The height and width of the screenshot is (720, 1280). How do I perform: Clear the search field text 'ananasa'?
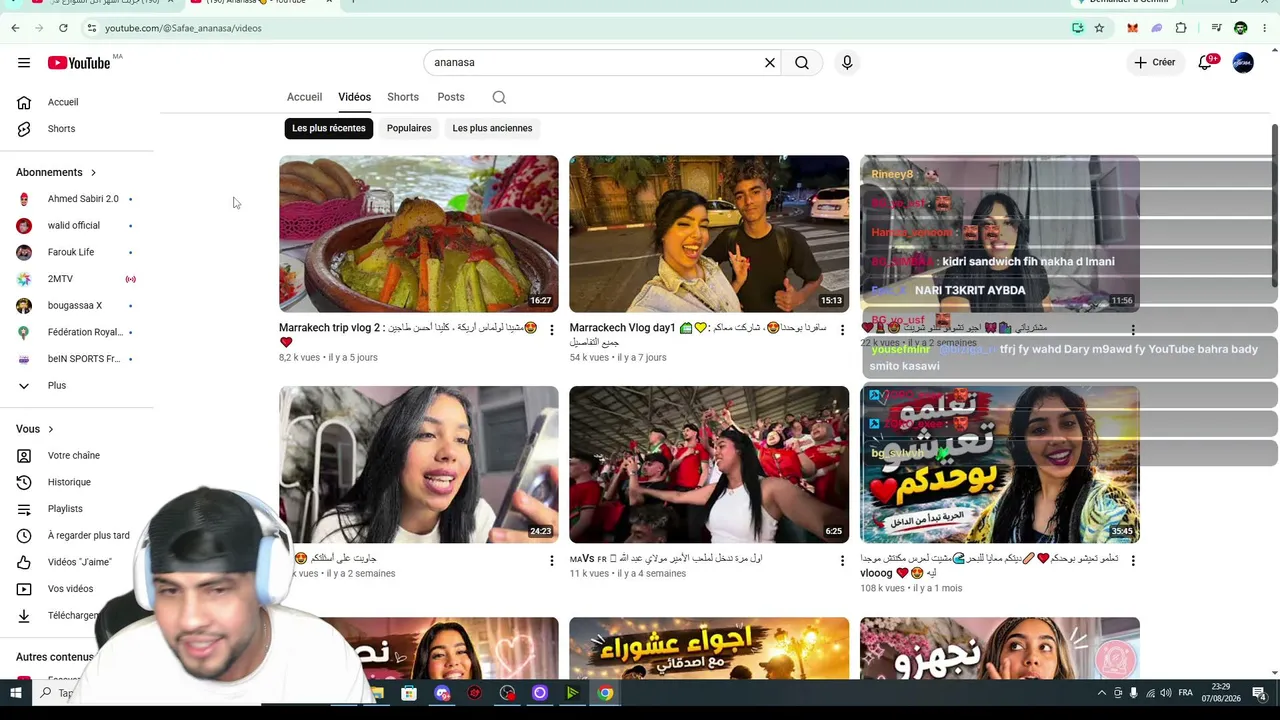click(x=770, y=63)
